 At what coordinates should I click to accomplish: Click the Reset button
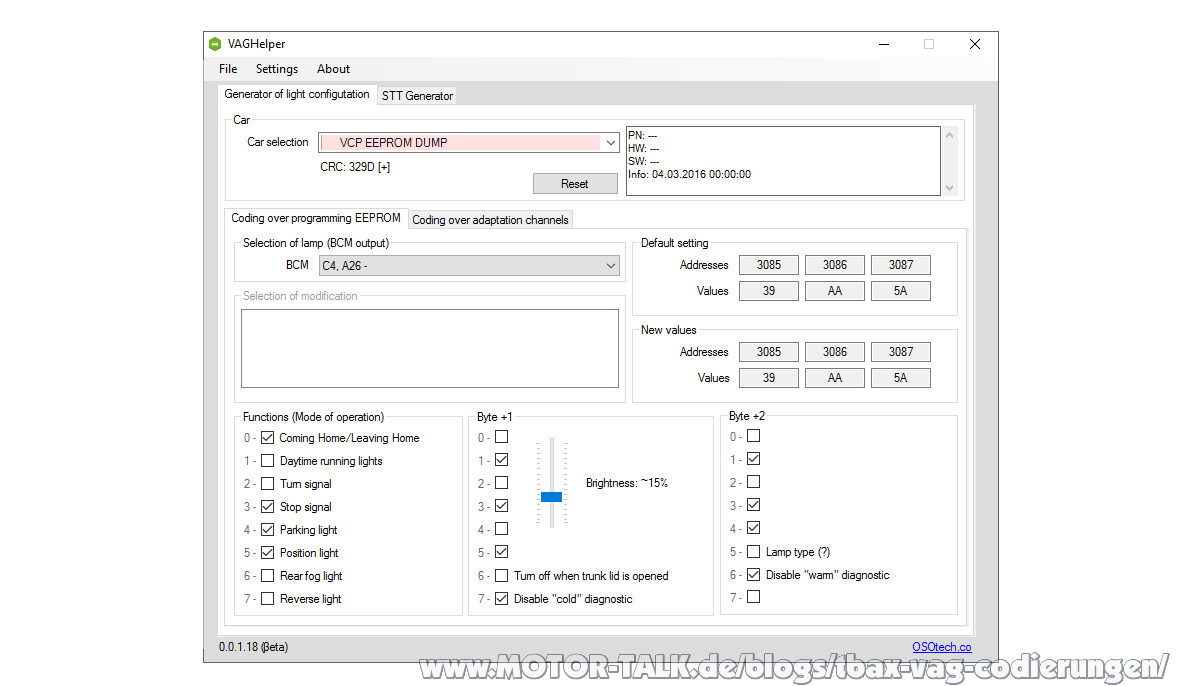point(575,184)
